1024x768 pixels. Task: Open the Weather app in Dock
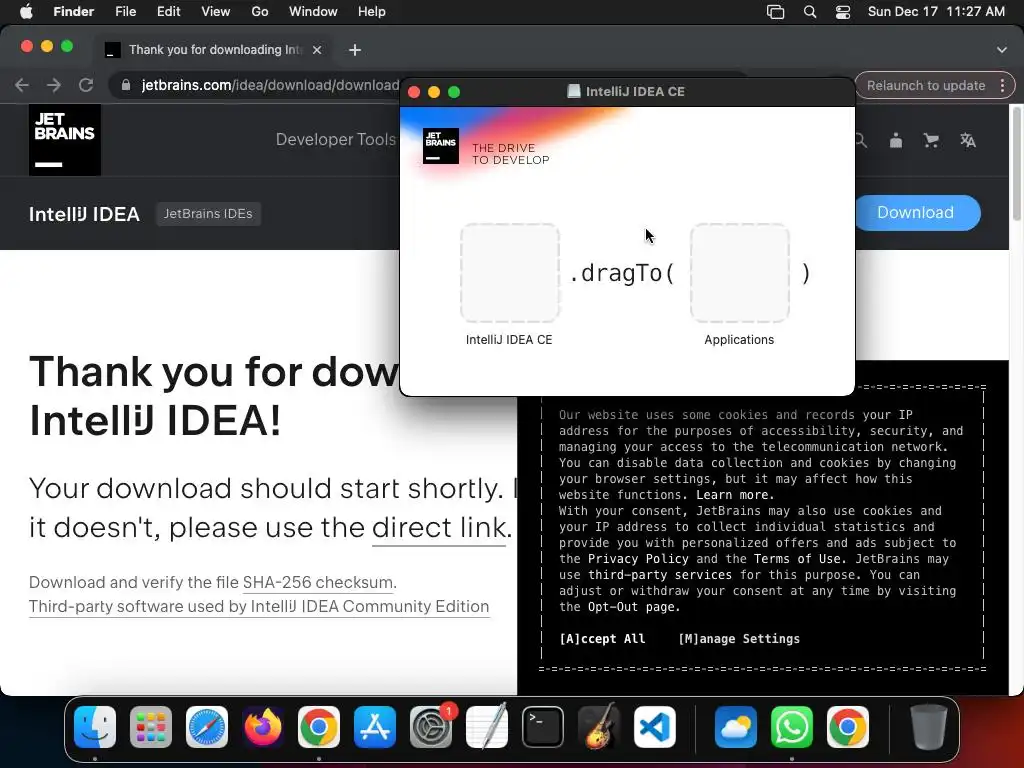click(735, 727)
